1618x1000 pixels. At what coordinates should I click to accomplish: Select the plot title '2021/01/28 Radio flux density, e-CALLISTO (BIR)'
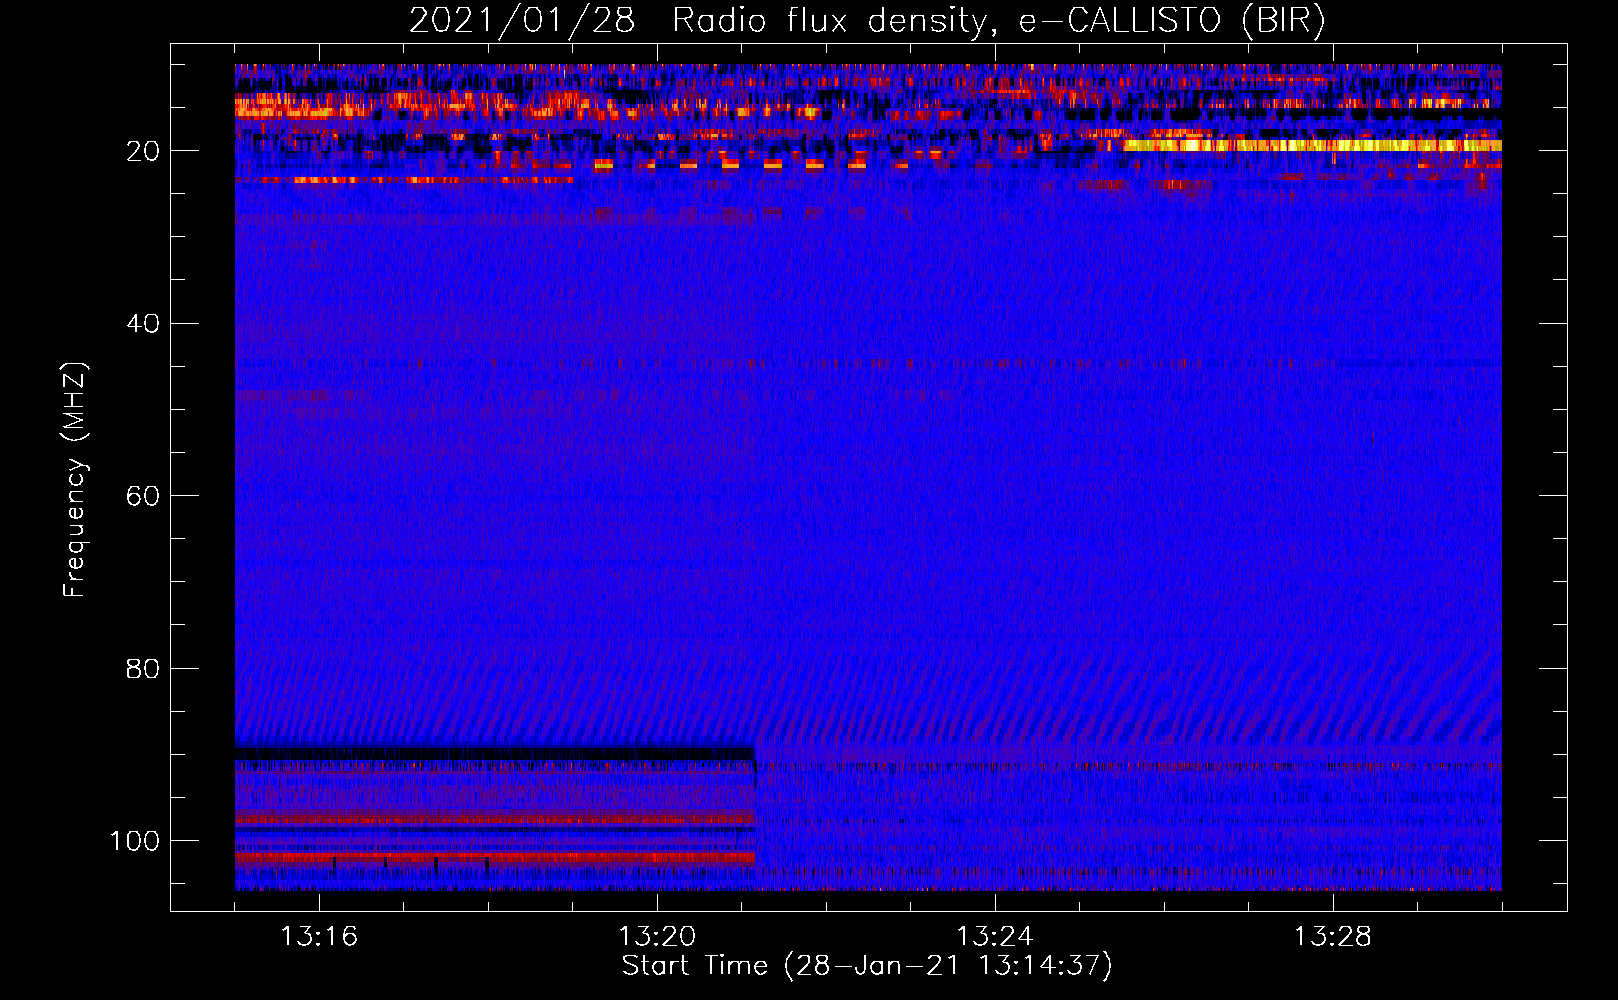tap(867, 21)
